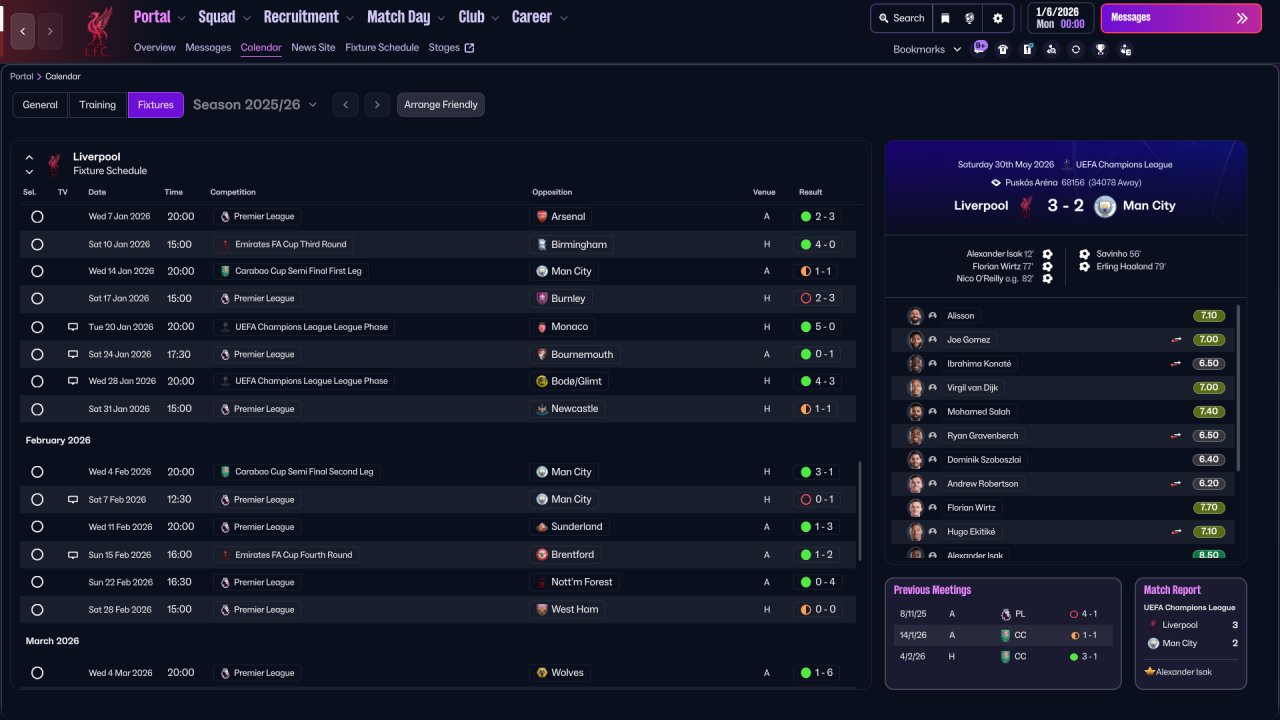This screenshot has width=1280, height=720.
Task: Expand the Recruitment menu dropdown
Action: pyautogui.click(x=349, y=18)
